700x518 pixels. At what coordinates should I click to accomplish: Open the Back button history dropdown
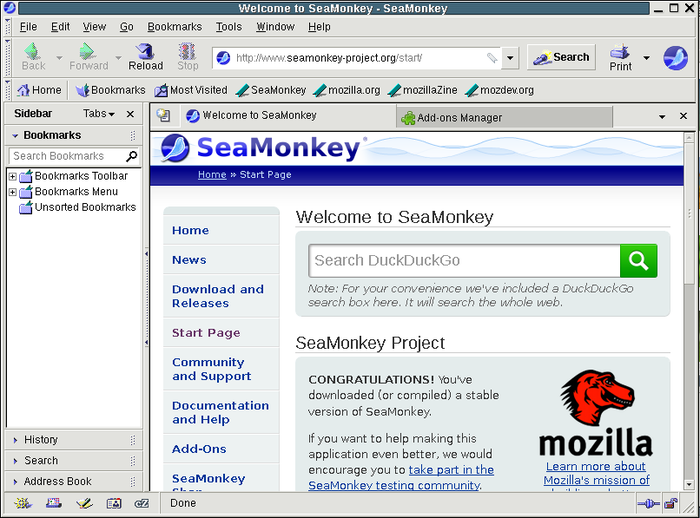click(x=59, y=58)
